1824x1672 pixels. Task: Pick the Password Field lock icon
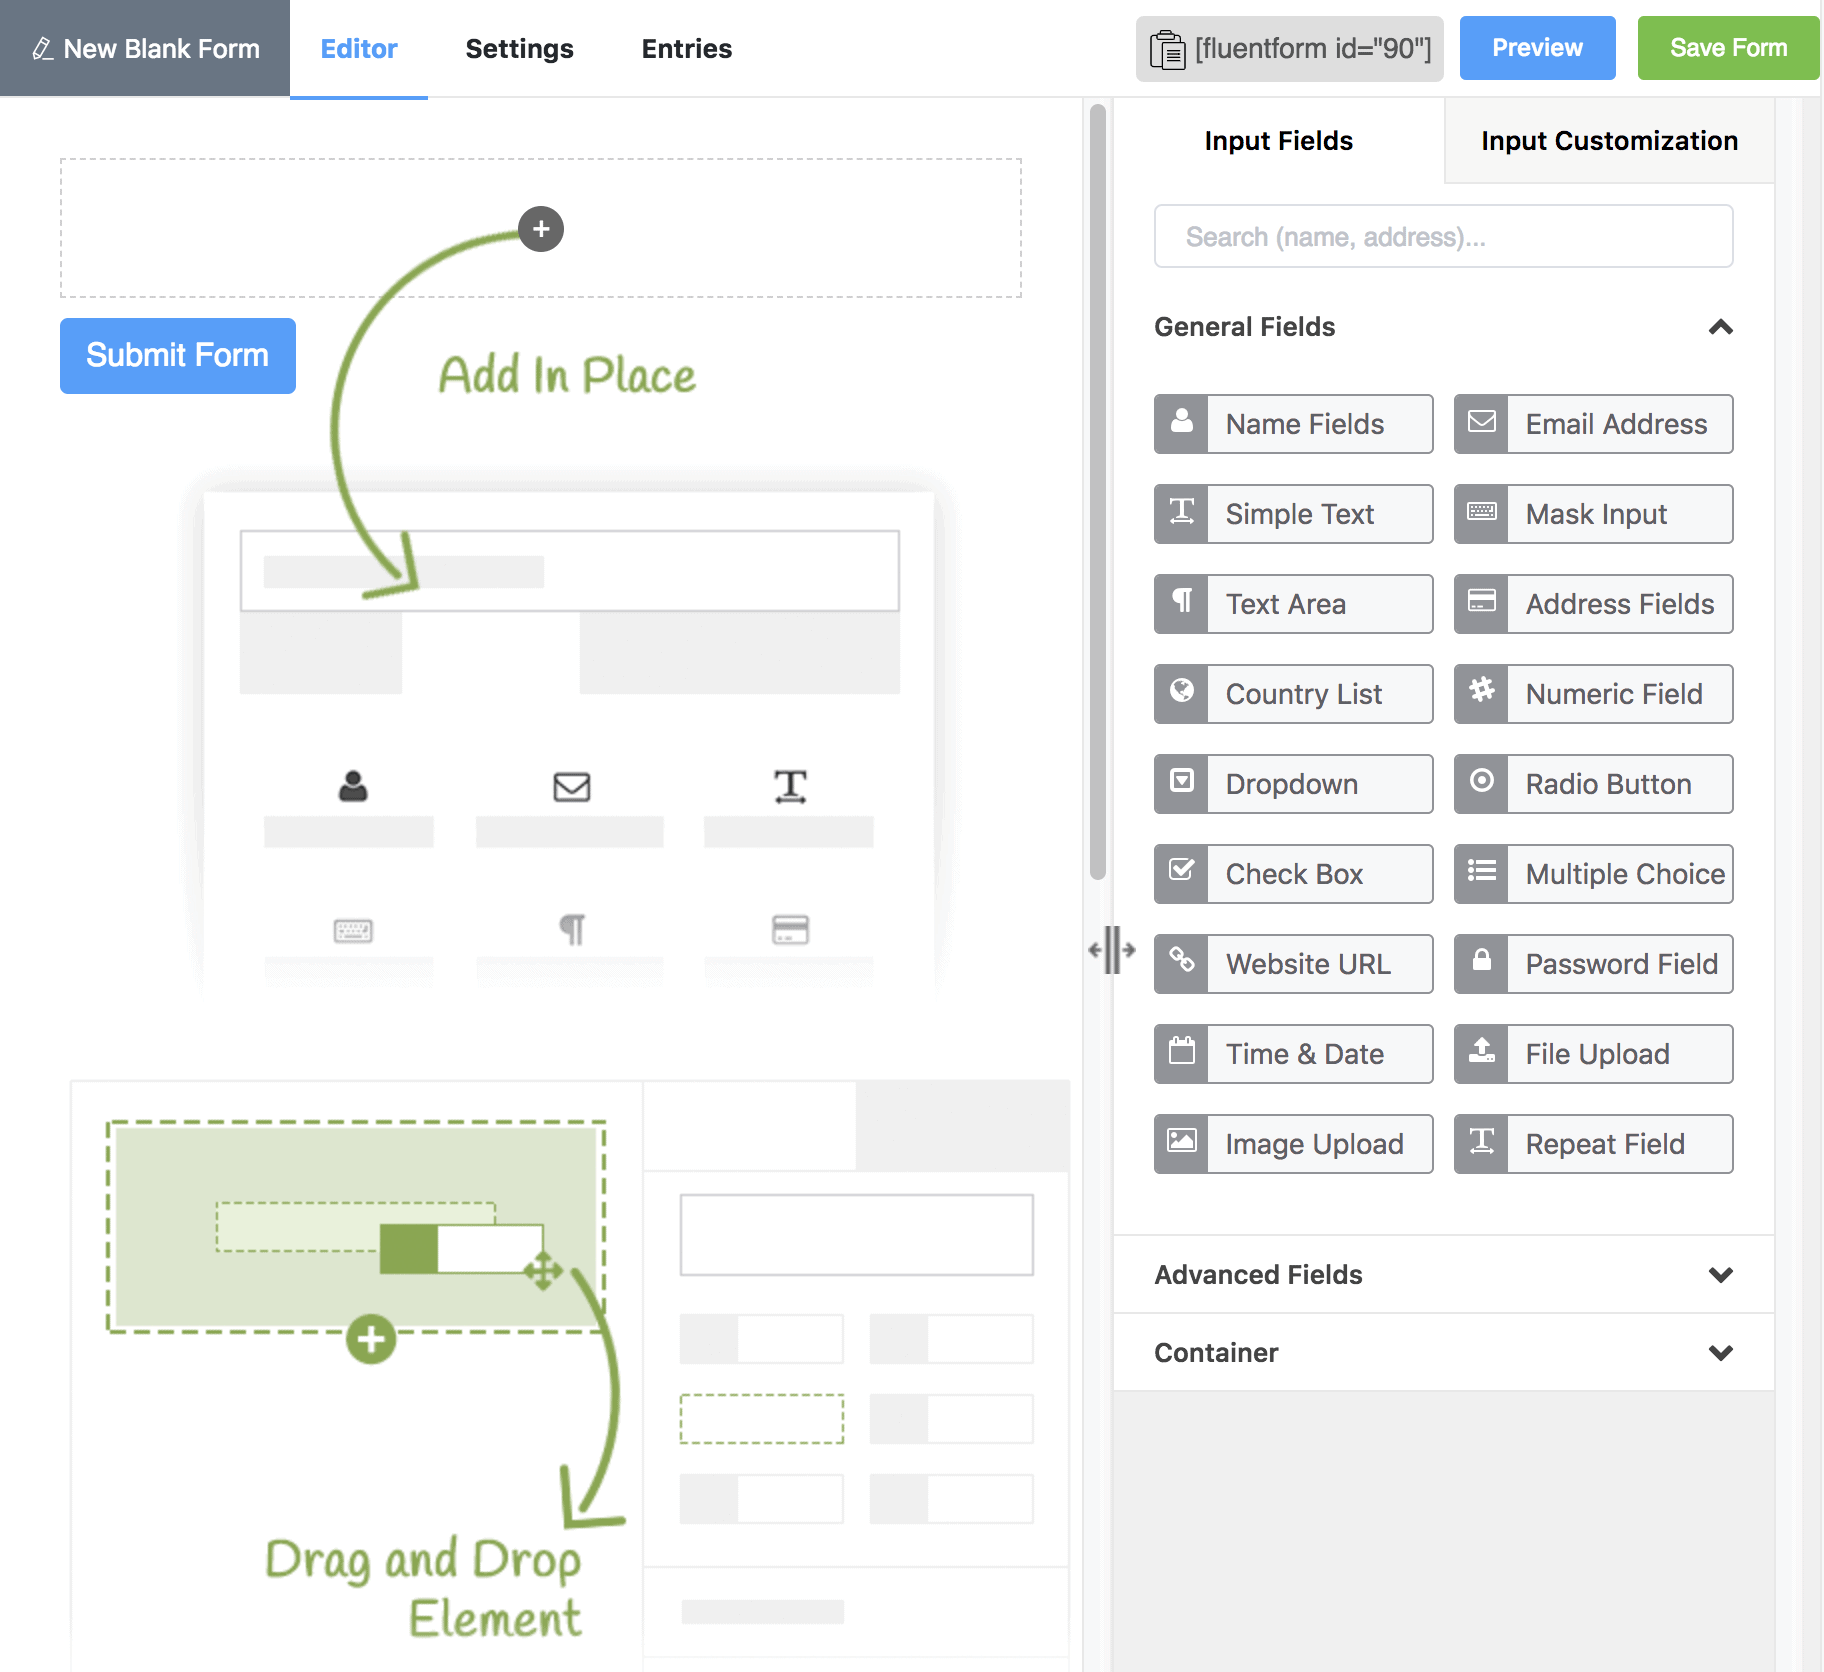click(x=1481, y=964)
